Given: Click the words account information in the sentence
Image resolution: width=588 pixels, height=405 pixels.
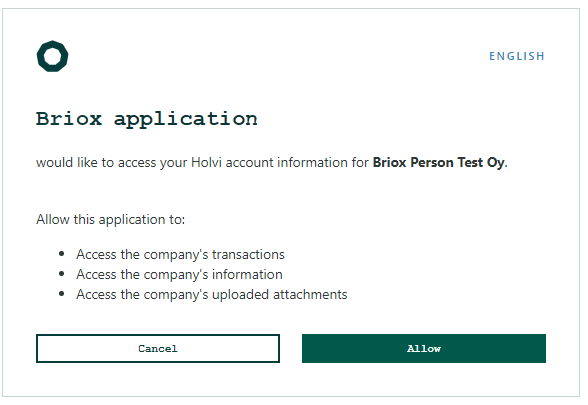Looking at the screenshot, I should [x=286, y=162].
